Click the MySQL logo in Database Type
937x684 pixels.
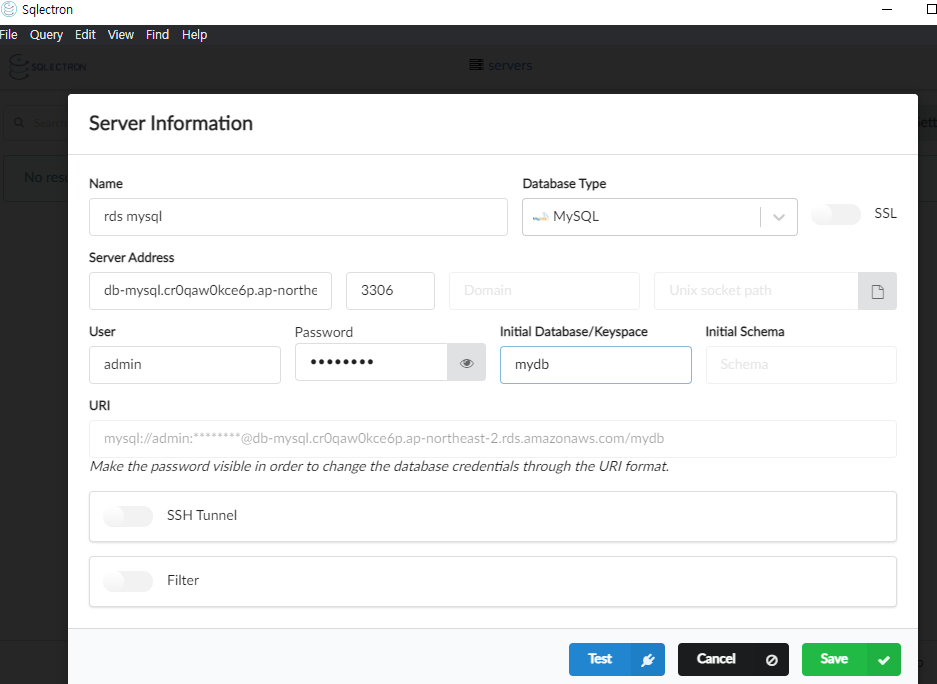pos(540,217)
